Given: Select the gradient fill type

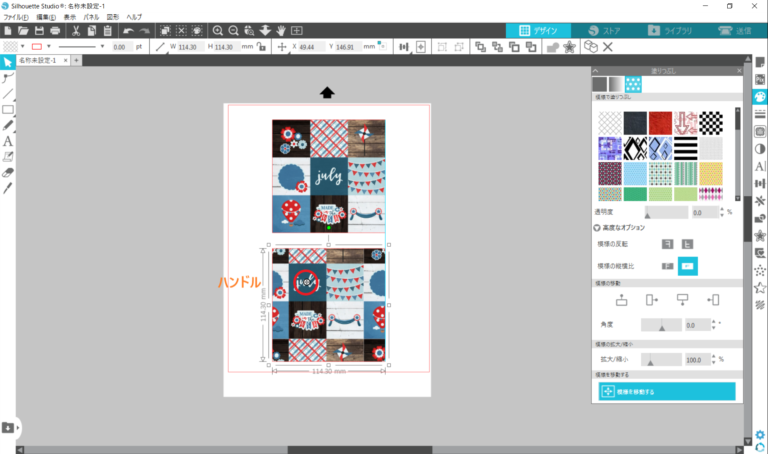Looking at the screenshot, I should (x=616, y=84).
